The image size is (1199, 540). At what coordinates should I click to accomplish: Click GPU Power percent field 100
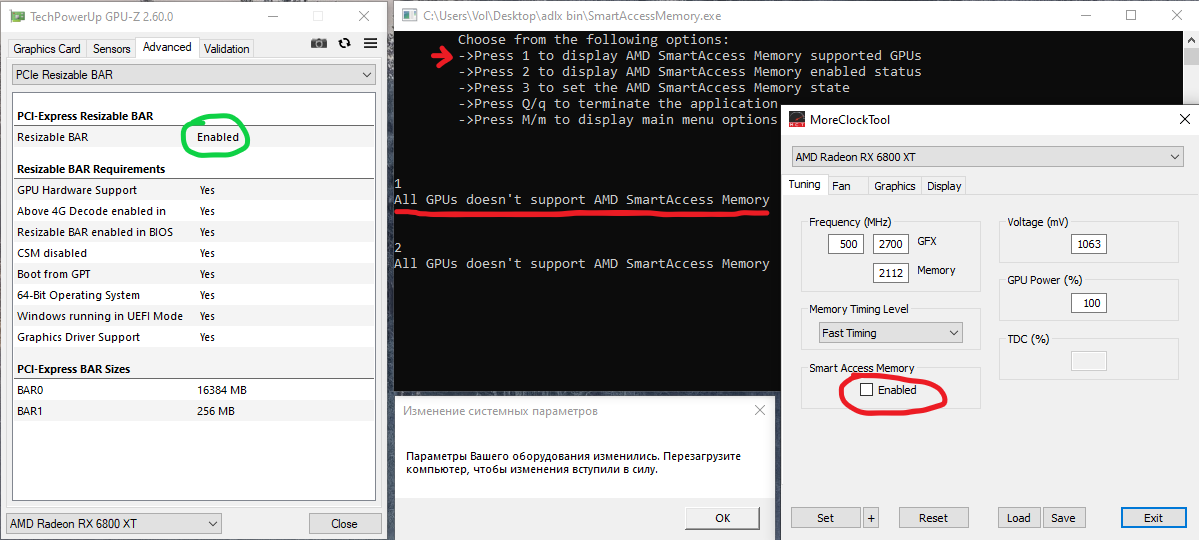click(x=1089, y=304)
